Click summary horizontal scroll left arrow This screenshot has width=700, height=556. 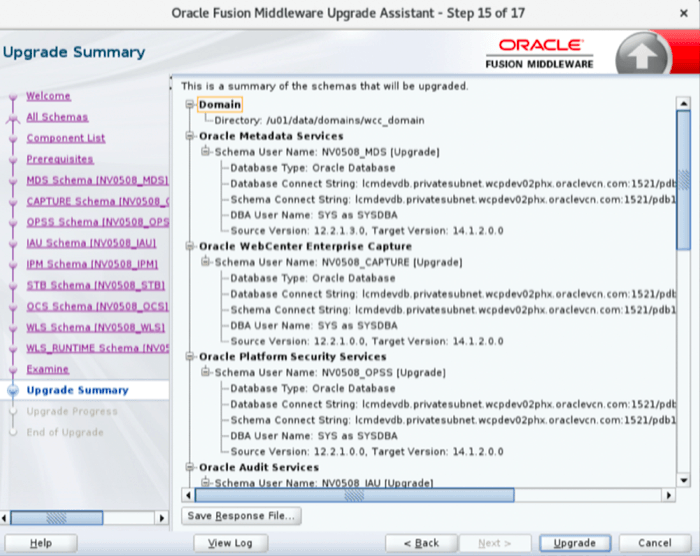(x=188, y=495)
